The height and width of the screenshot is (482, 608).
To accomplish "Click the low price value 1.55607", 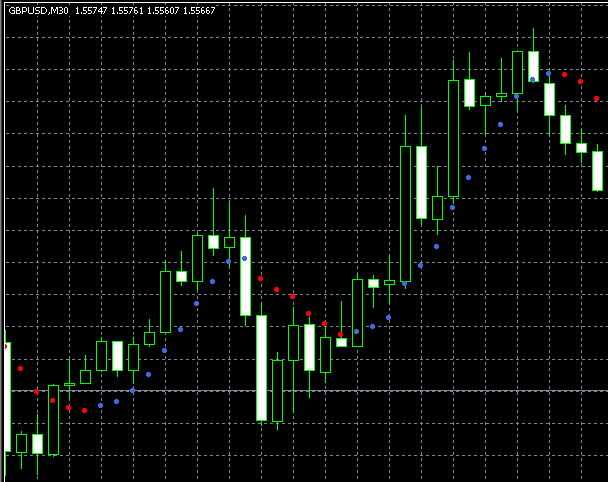I will 163,11.
